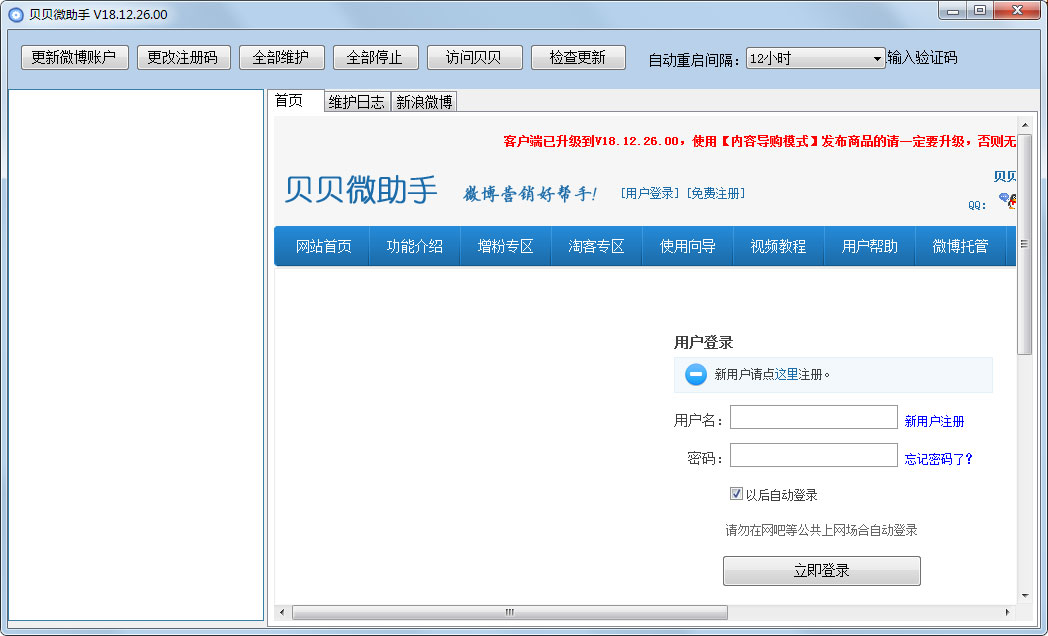Switch to the 新浪微博 tab

point(424,102)
